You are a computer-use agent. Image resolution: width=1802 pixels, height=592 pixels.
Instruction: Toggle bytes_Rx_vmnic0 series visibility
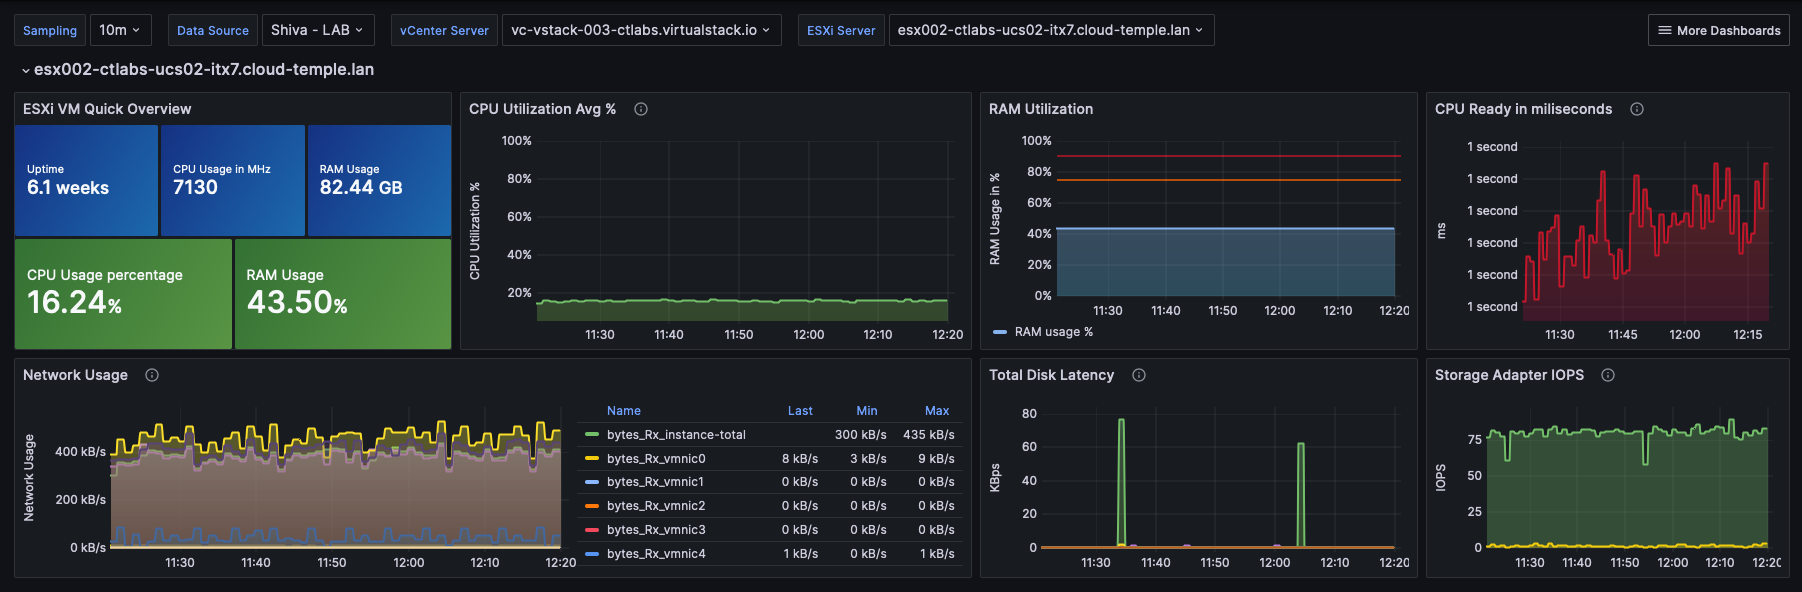pyautogui.click(x=656, y=459)
